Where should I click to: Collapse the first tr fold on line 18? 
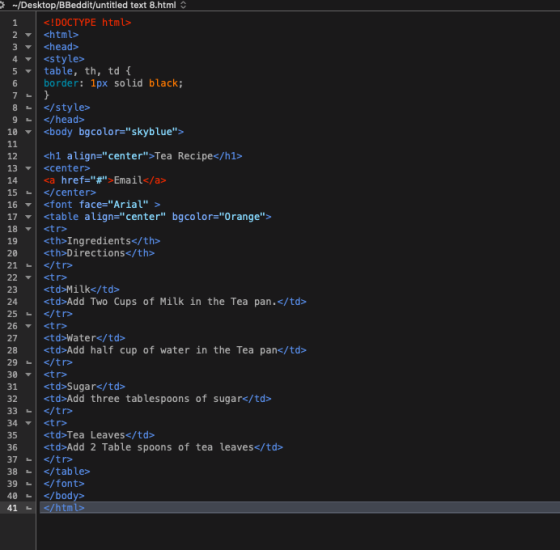point(28,229)
